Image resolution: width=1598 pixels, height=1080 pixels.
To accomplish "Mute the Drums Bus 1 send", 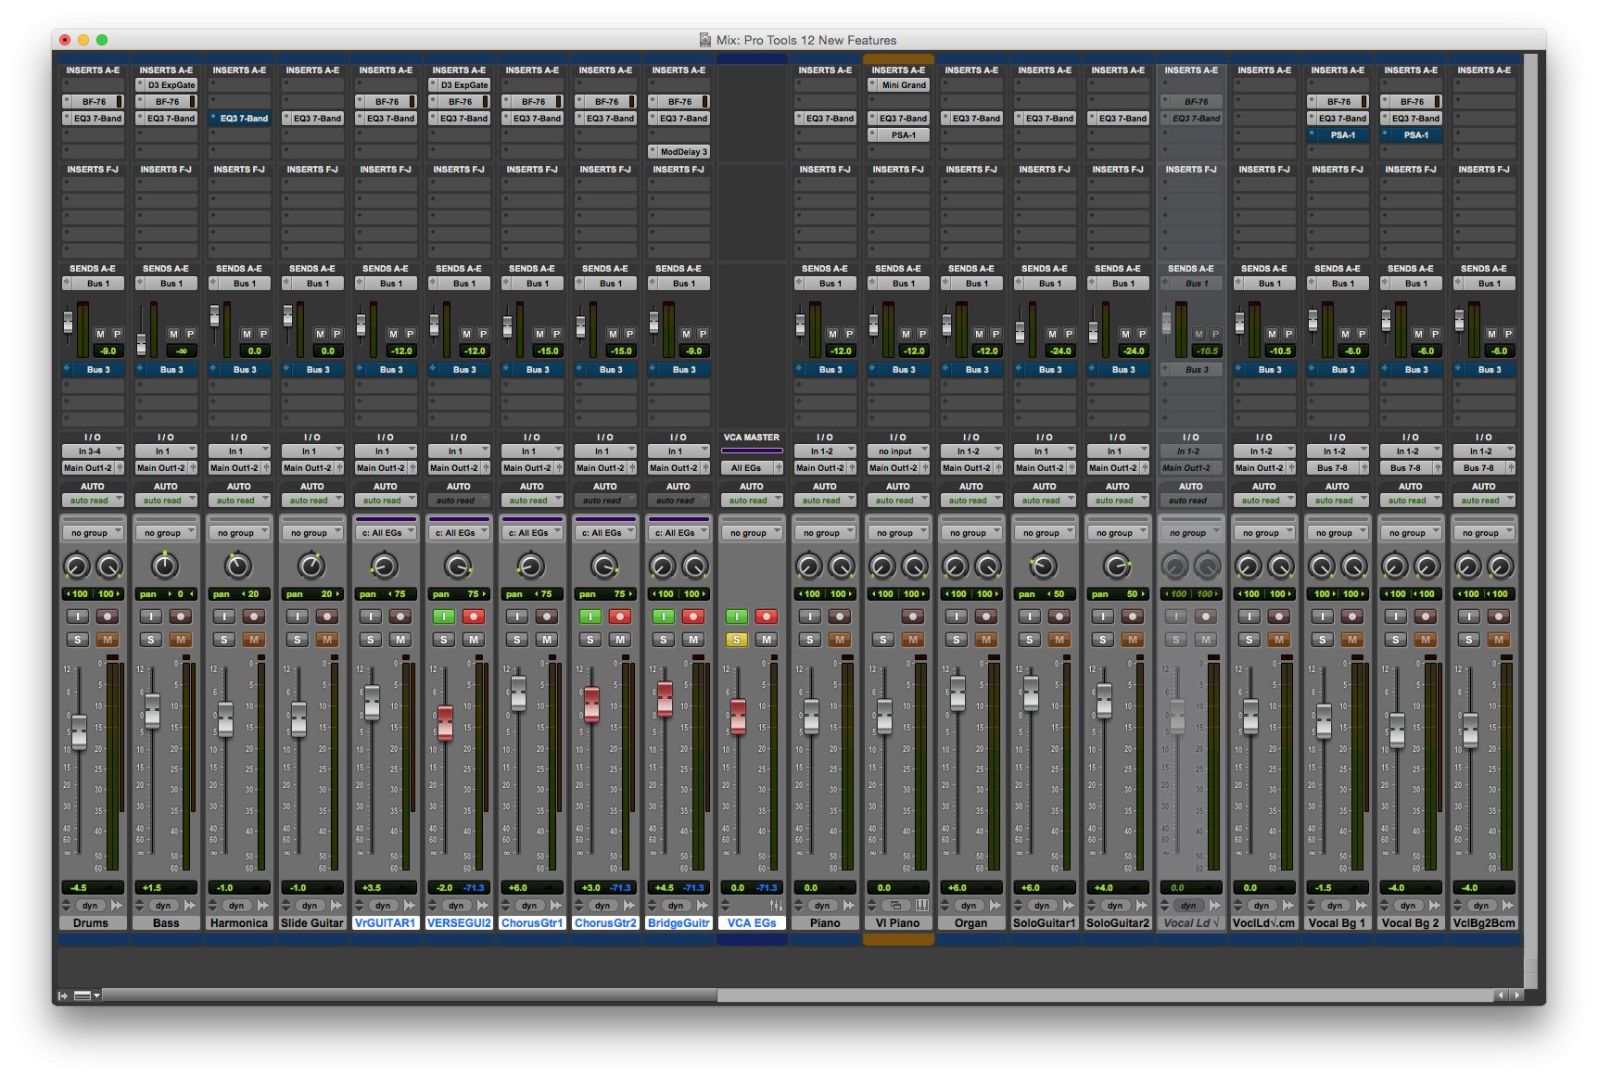I will click(x=101, y=334).
